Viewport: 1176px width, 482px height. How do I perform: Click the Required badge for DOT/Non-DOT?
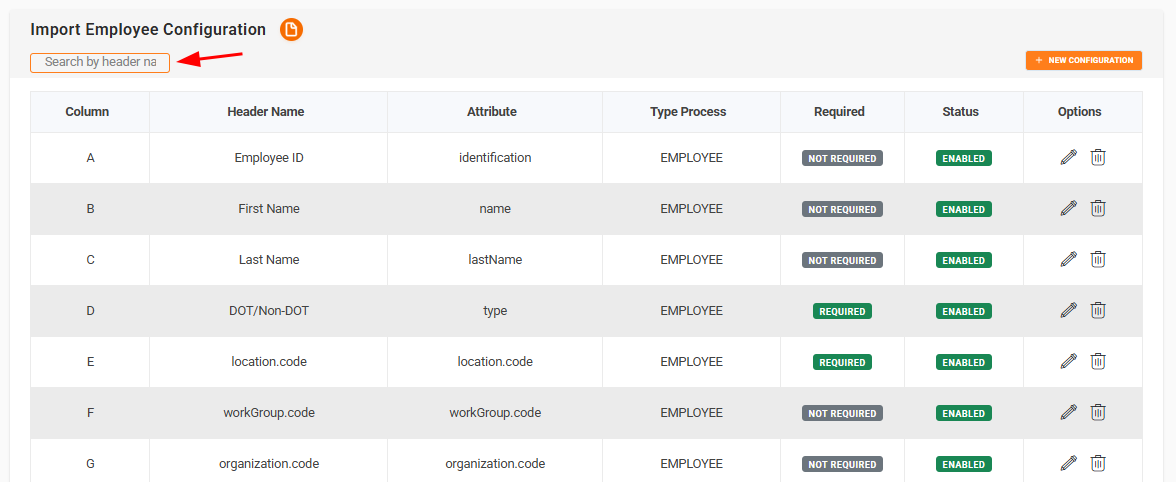842,311
